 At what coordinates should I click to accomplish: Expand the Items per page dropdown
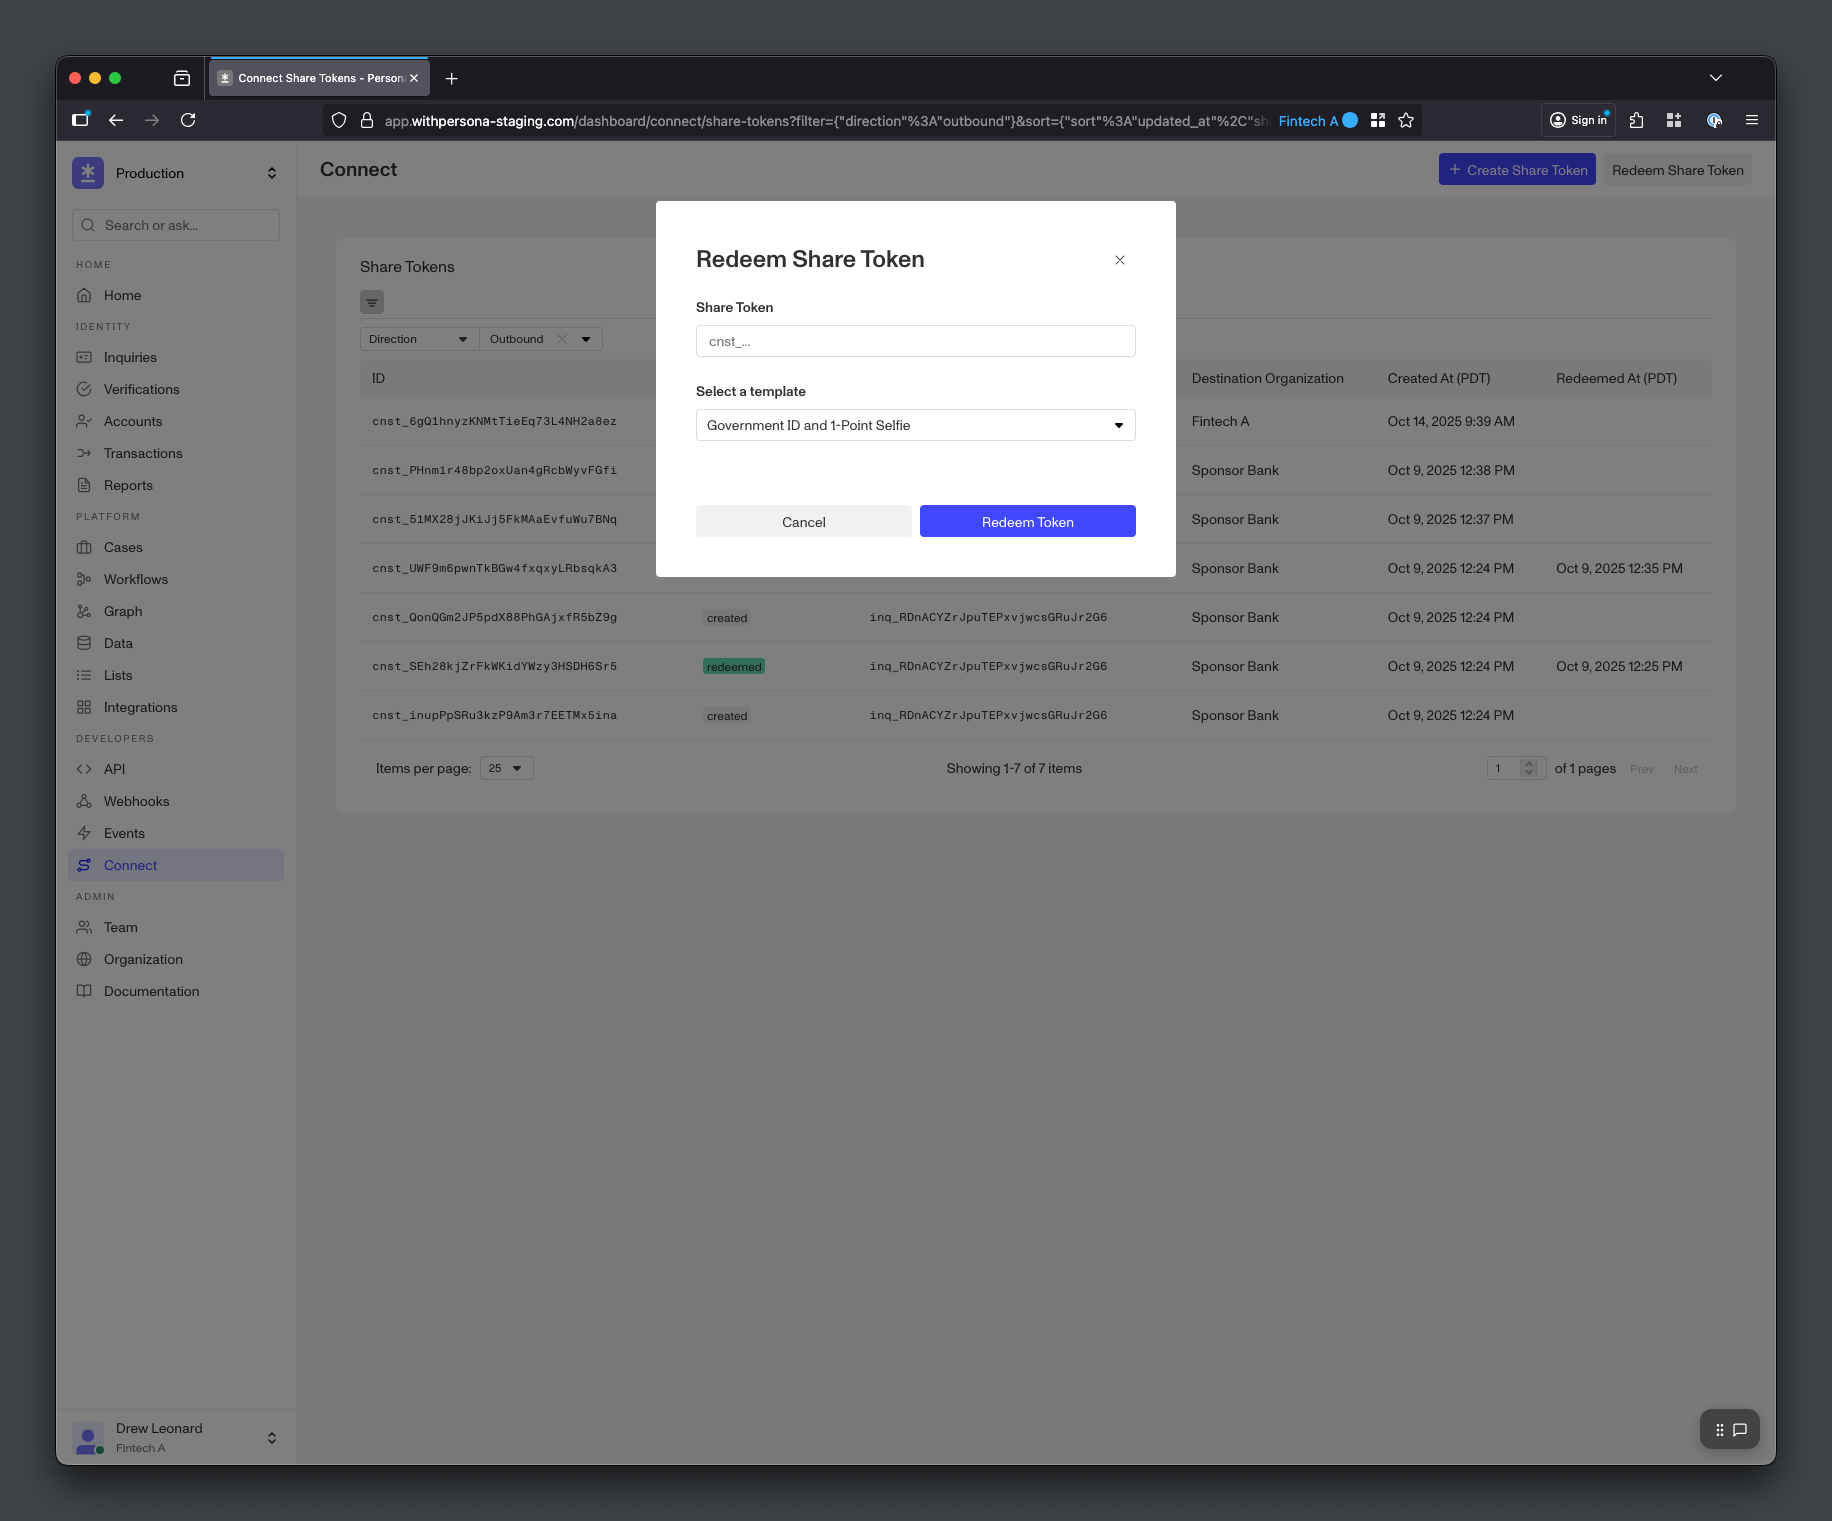506,768
